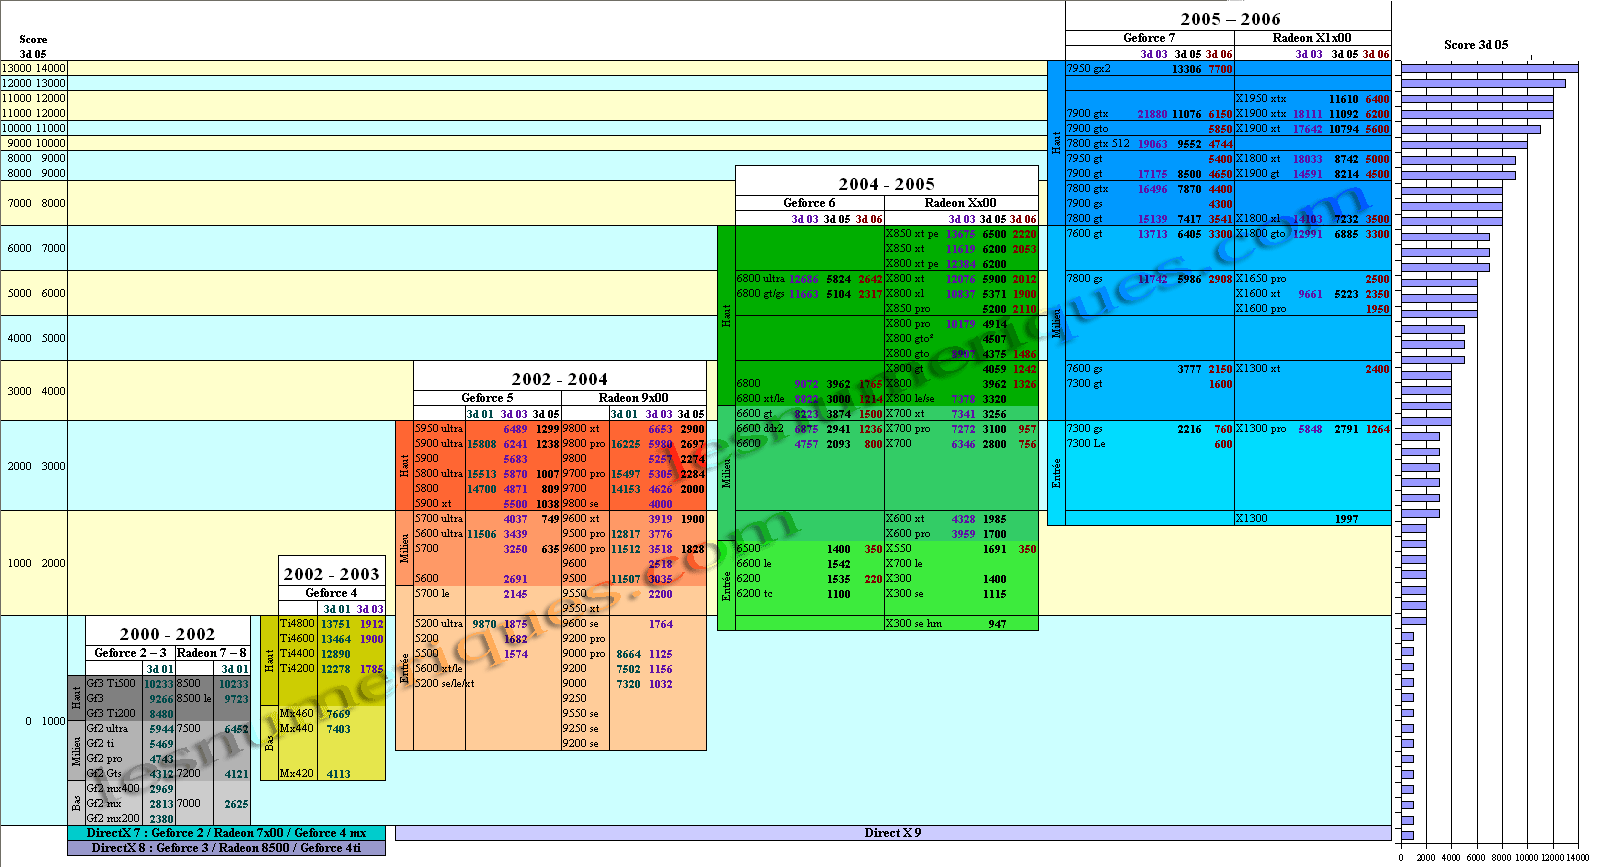This screenshot has height=867, width=1599.
Task: Select the "2004 - 2005" period heading
Action: (x=886, y=184)
